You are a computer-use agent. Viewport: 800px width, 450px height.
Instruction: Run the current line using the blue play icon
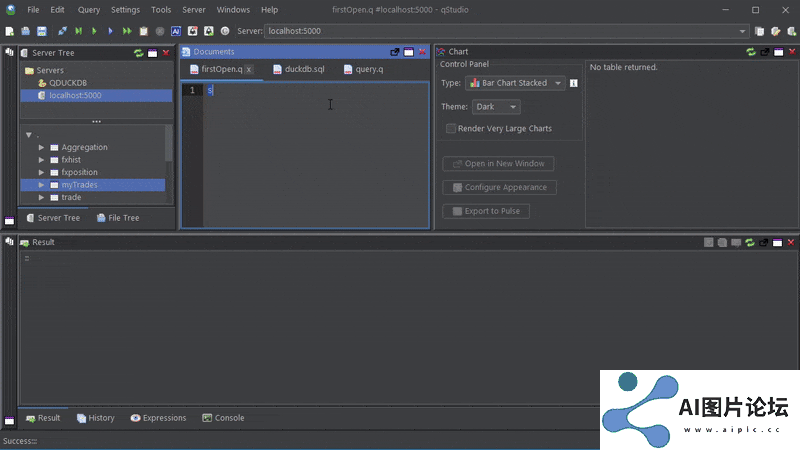pos(110,31)
